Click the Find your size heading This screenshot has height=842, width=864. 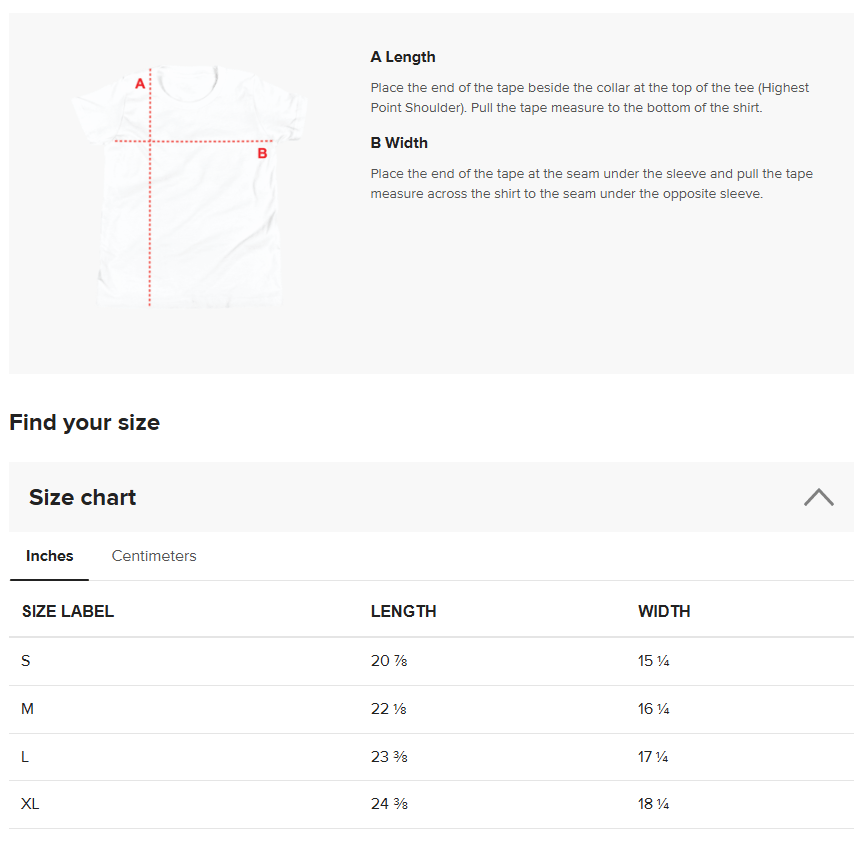point(84,422)
